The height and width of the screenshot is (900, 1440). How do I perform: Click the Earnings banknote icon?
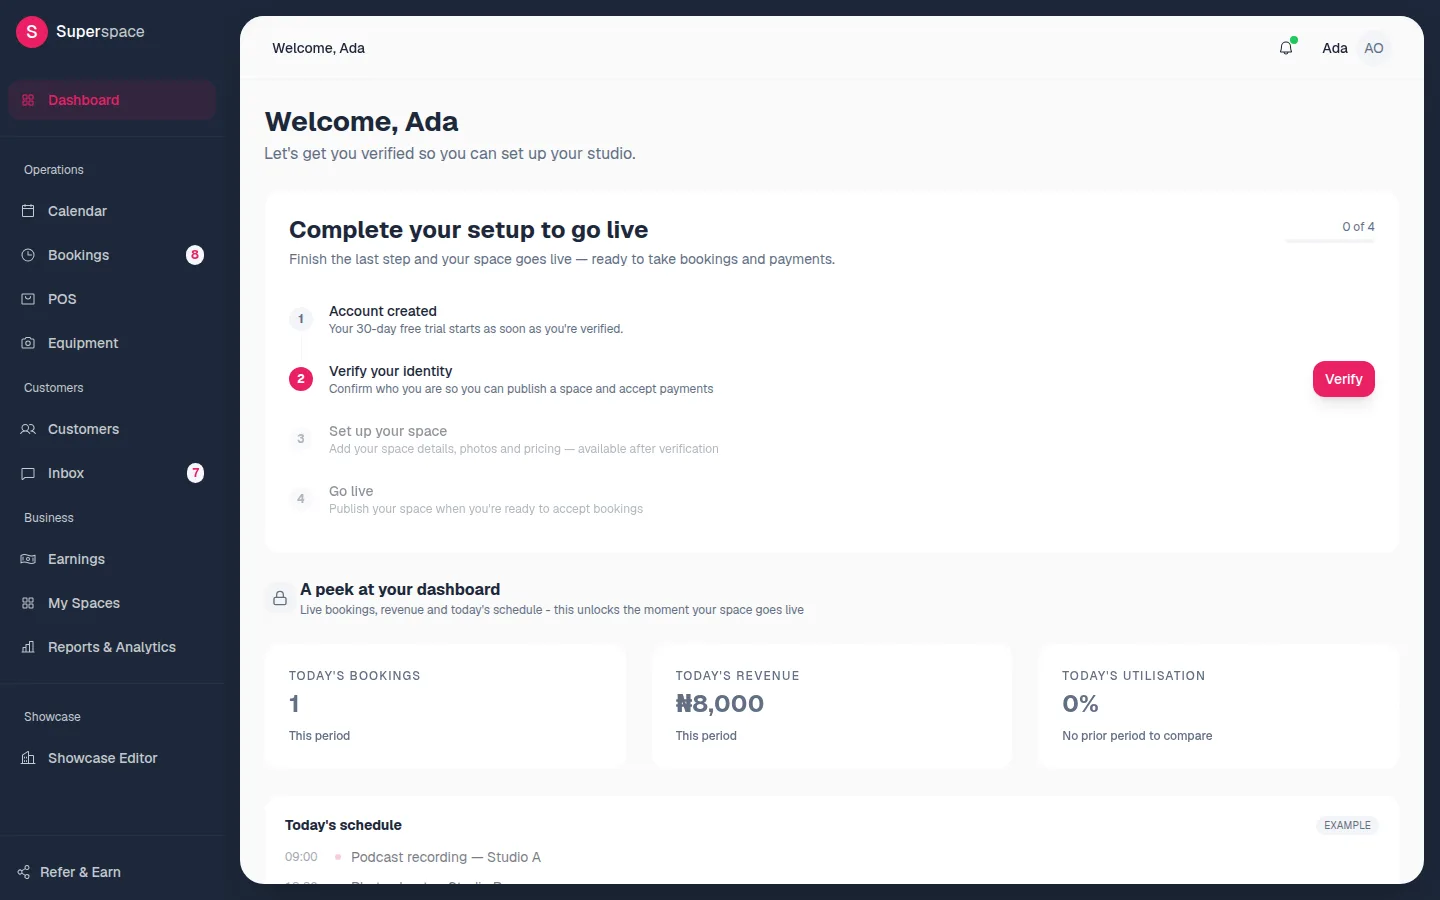pyautogui.click(x=28, y=559)
